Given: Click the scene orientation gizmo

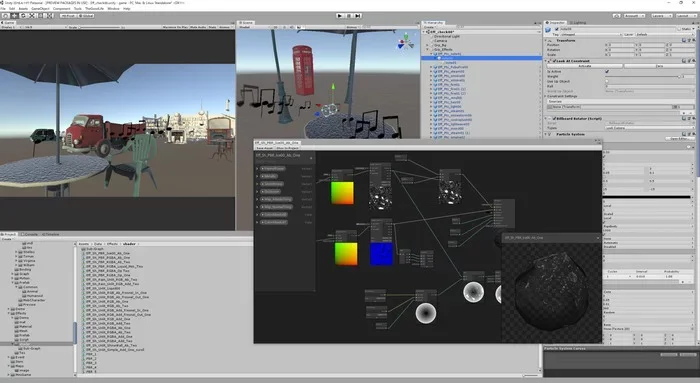Looking at the screenshot, I should [406, 41].
